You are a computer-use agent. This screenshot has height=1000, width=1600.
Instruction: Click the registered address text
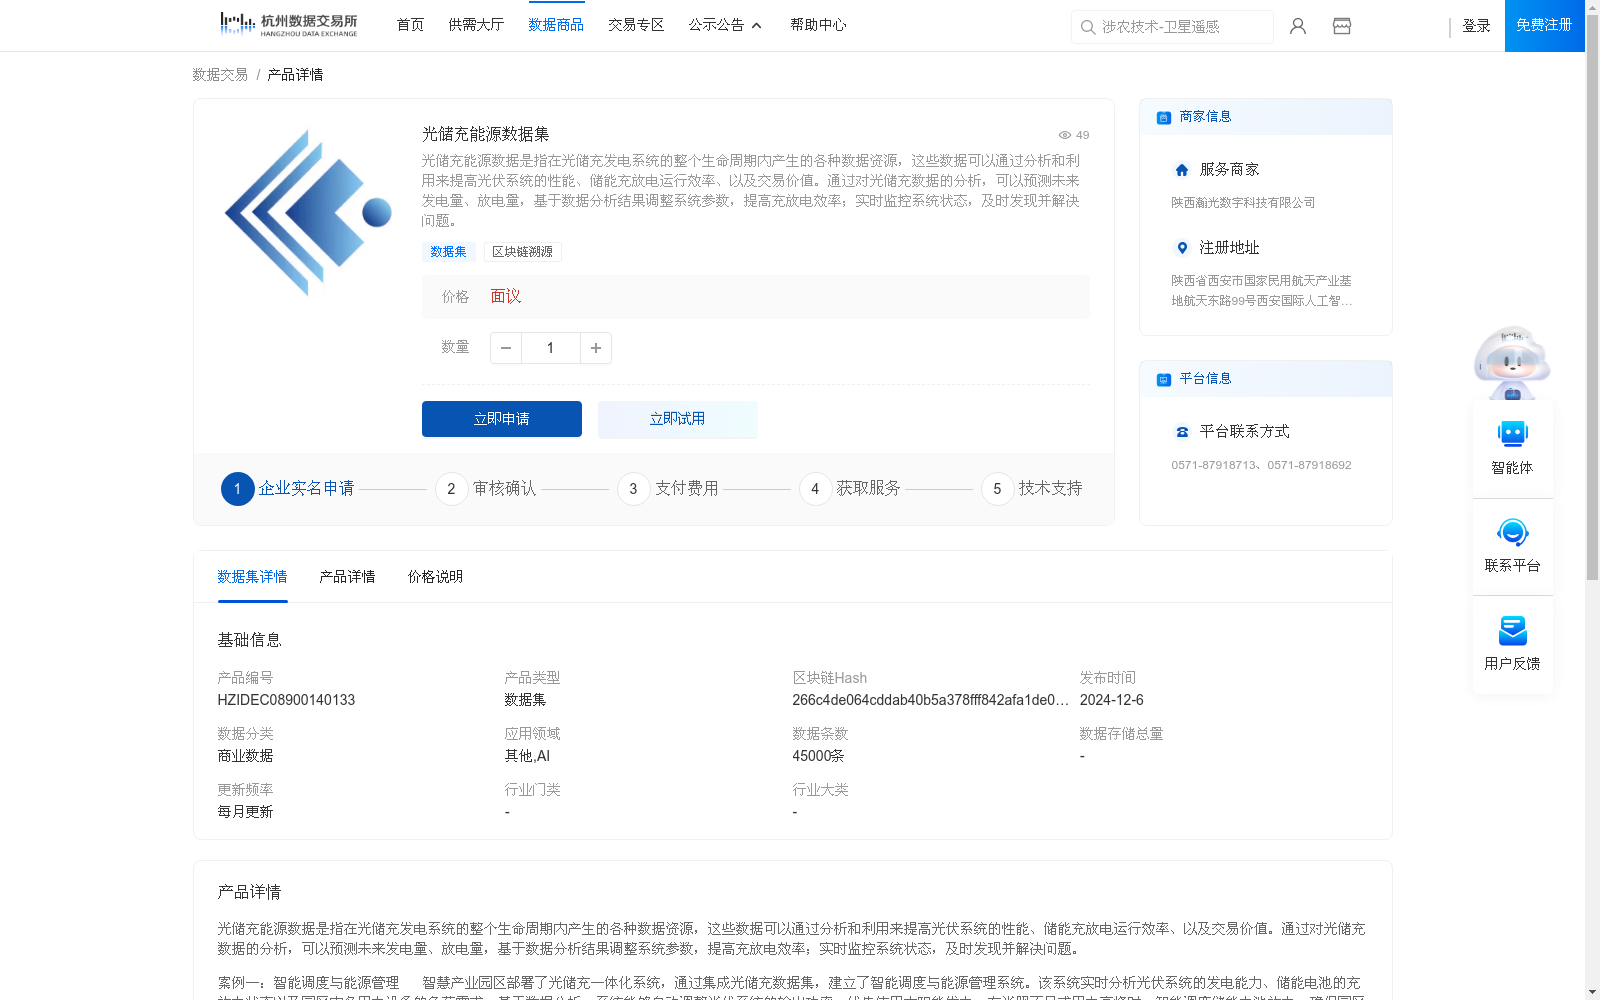(1262, 291)
